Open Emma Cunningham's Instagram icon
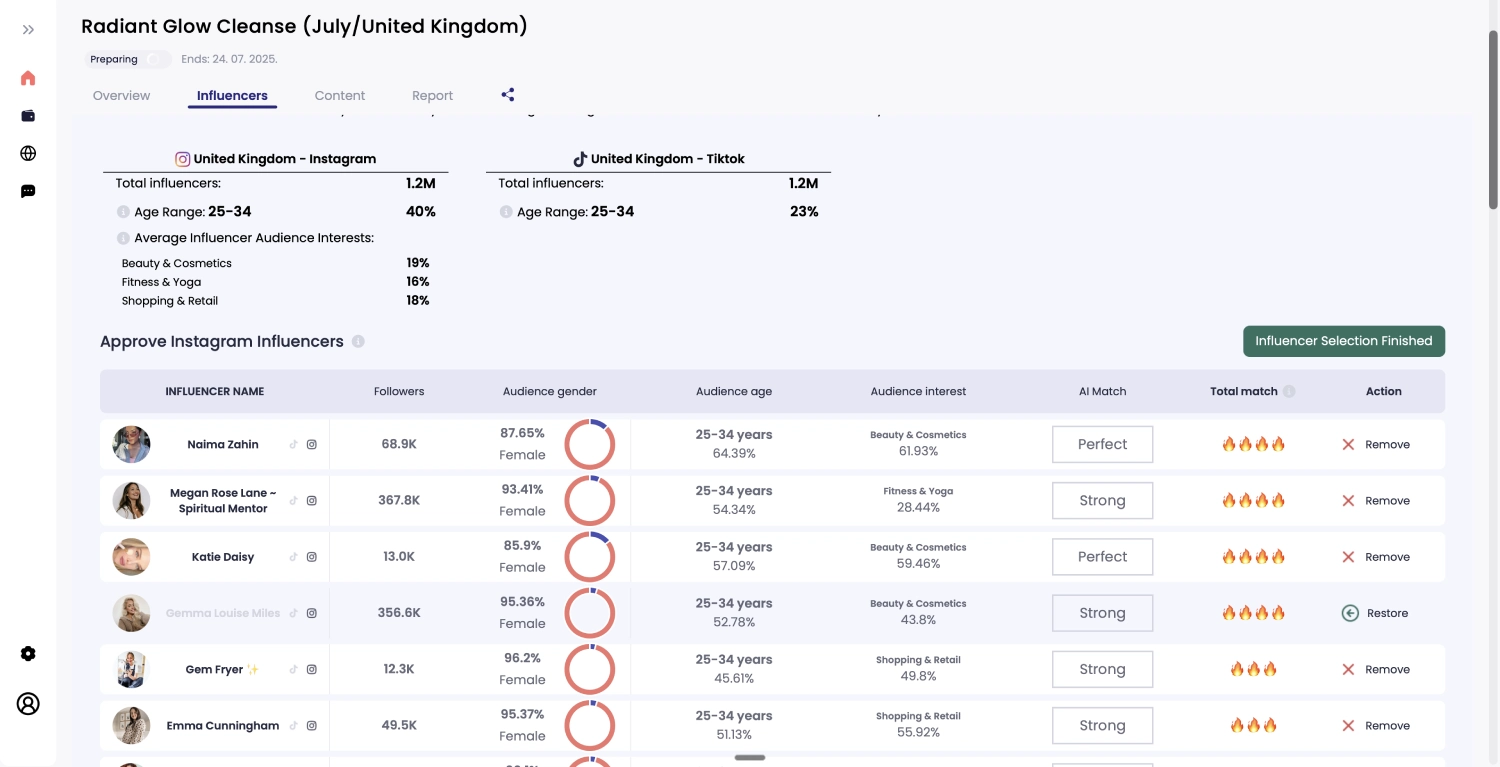The image size is (1500, 767). coord(312,726)
